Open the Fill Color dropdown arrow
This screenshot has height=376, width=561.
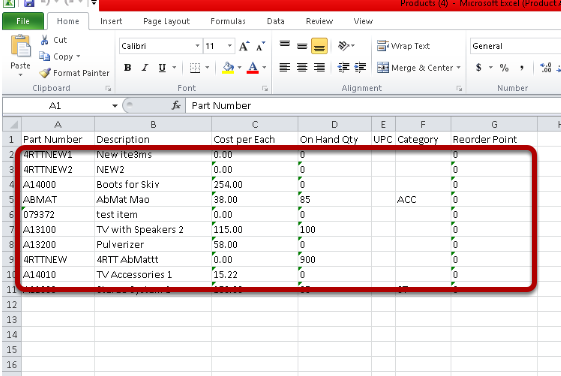(x=239, y=68)
